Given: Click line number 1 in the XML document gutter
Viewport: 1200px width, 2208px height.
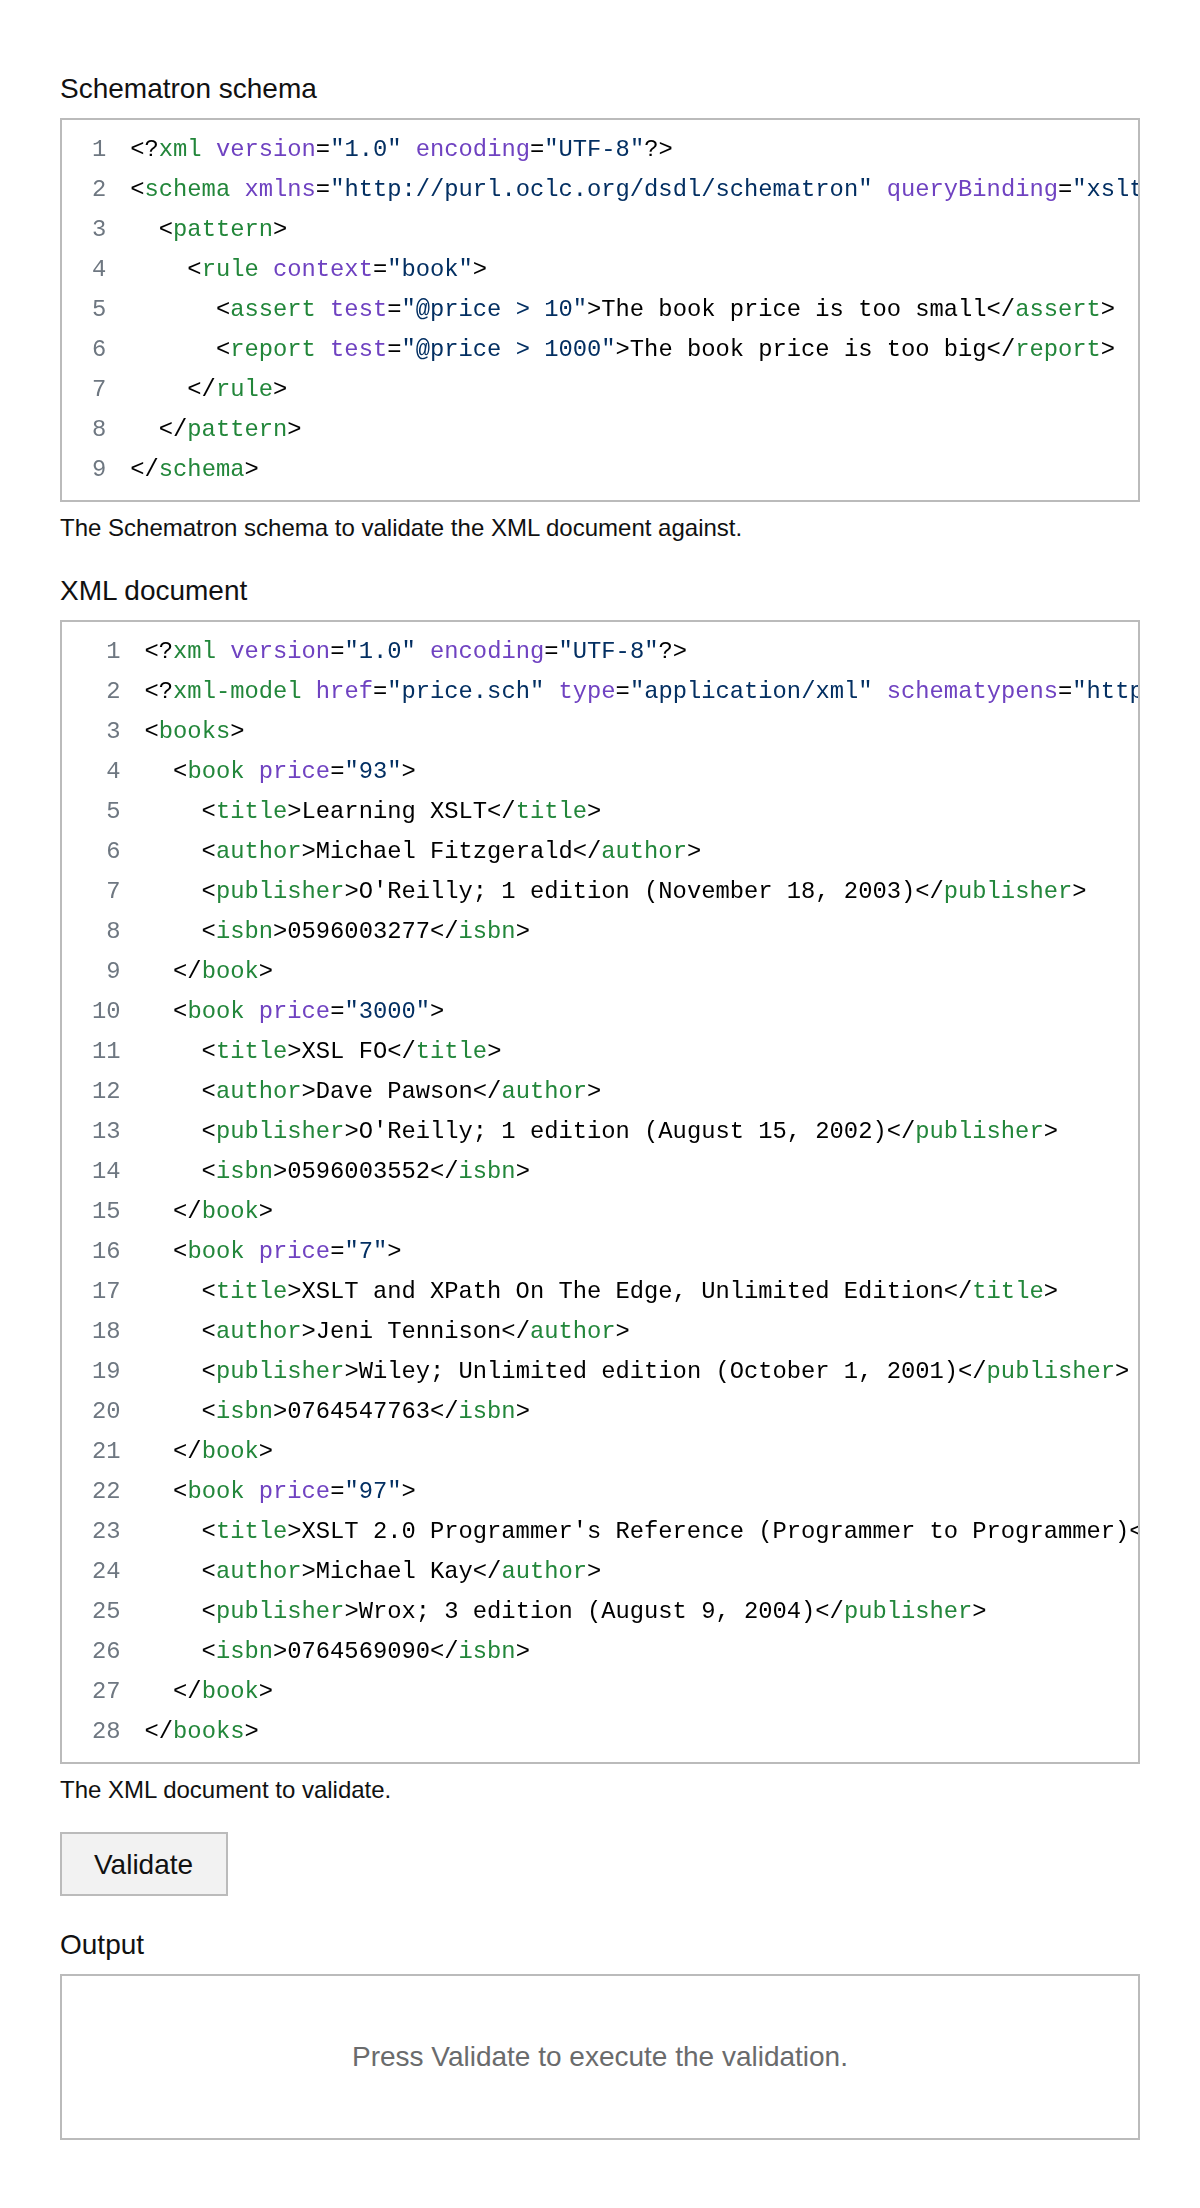Looking at the screenshot, I should coord(113,651).
